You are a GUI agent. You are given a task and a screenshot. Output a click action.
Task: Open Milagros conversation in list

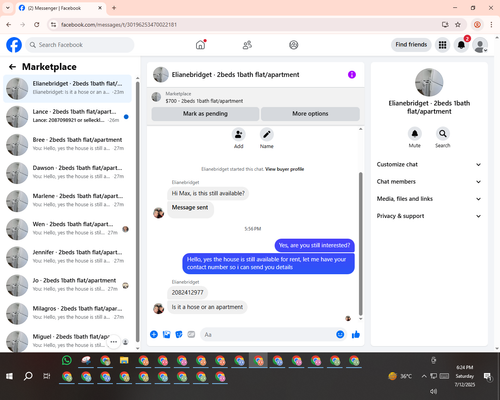point(67,313)
